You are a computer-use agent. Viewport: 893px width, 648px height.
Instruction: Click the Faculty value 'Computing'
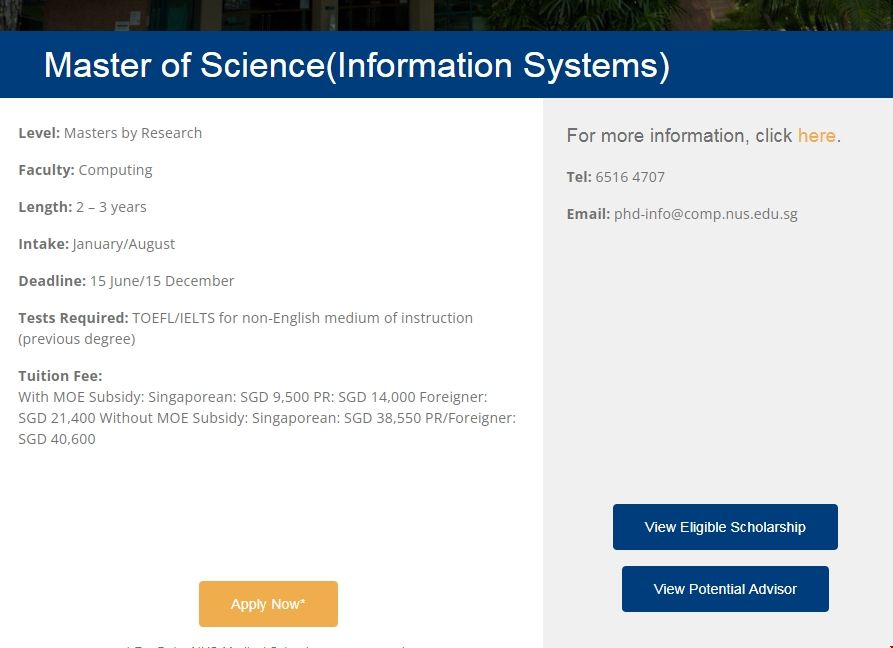(x=116, y=170)
